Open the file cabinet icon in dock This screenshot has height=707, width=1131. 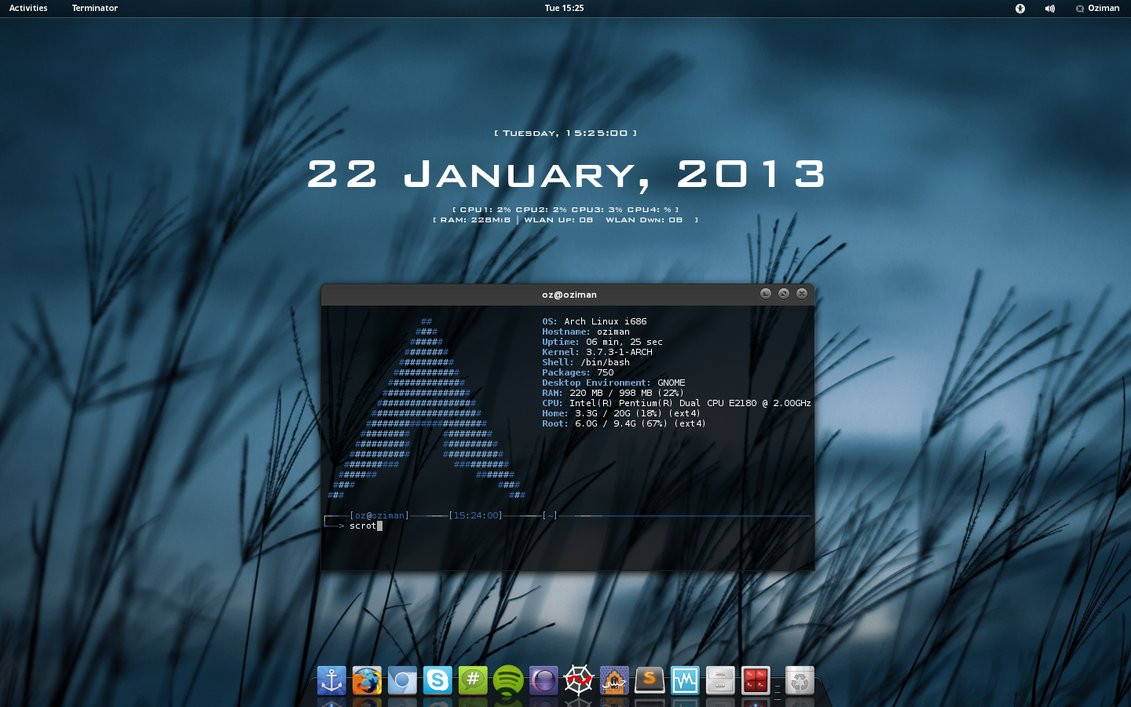[x=720, y=680]
